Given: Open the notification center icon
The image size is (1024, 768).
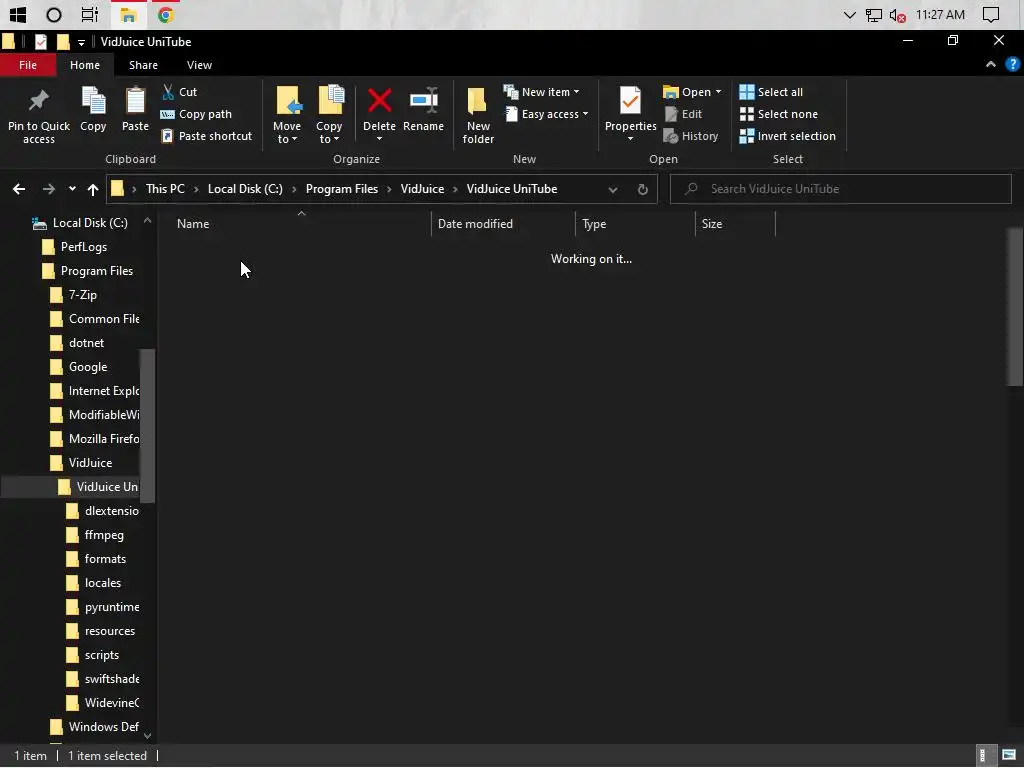Looking at the screenshot, I should pos(991,14).
